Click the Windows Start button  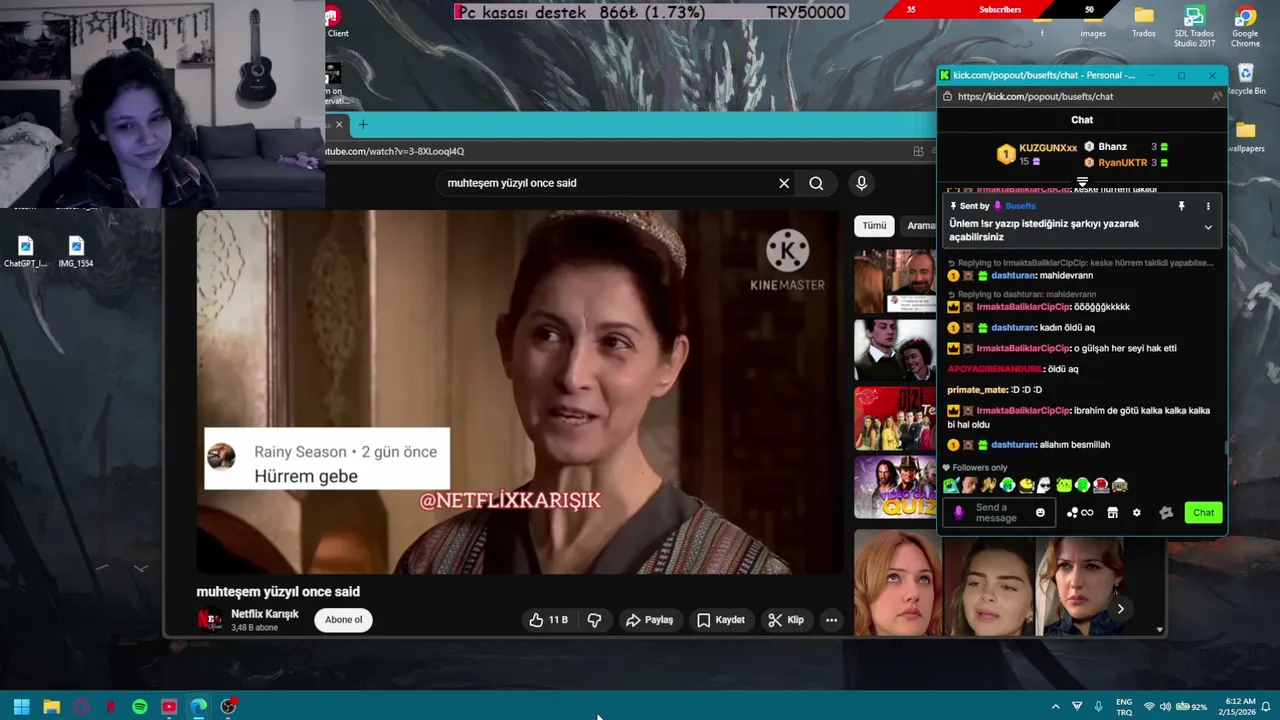click(x=21, y=707)
